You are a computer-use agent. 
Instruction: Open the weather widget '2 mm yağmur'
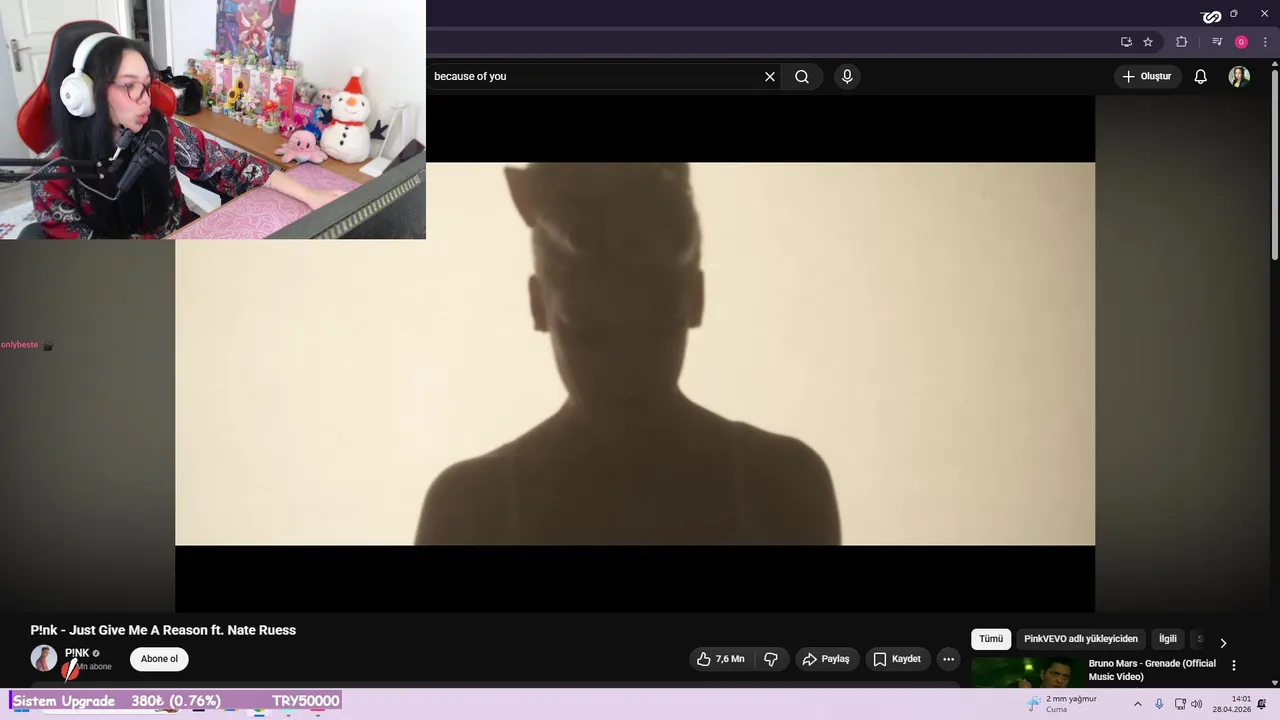pos(1062,704)
